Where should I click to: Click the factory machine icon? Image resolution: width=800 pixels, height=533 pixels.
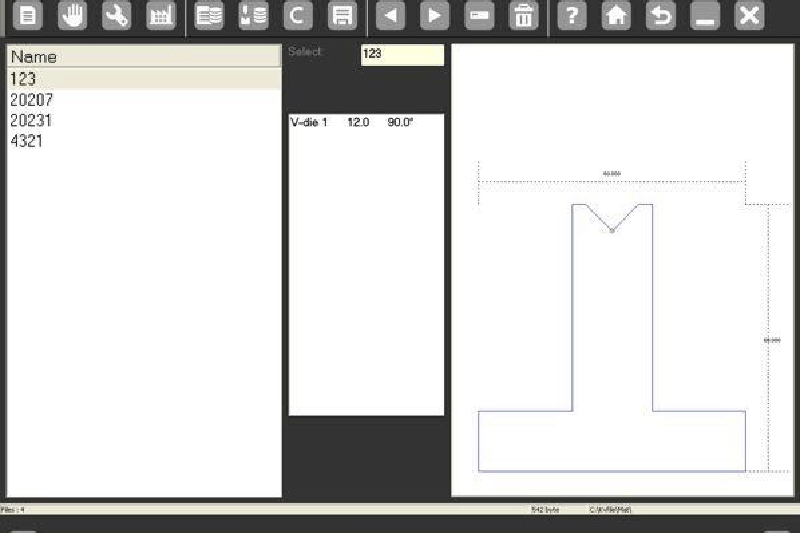[160, 16]
